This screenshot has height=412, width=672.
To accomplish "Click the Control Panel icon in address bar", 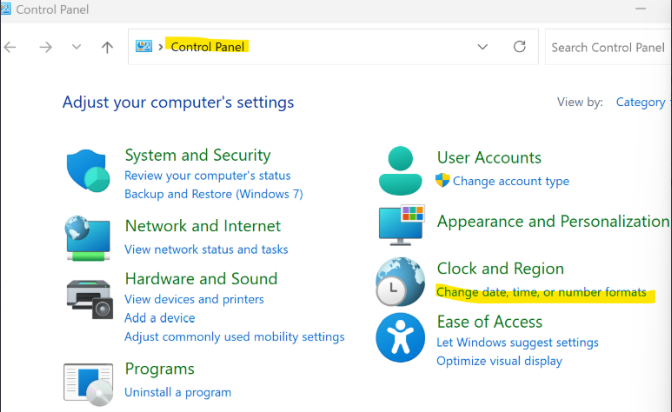I will click(x=144, y=46).
